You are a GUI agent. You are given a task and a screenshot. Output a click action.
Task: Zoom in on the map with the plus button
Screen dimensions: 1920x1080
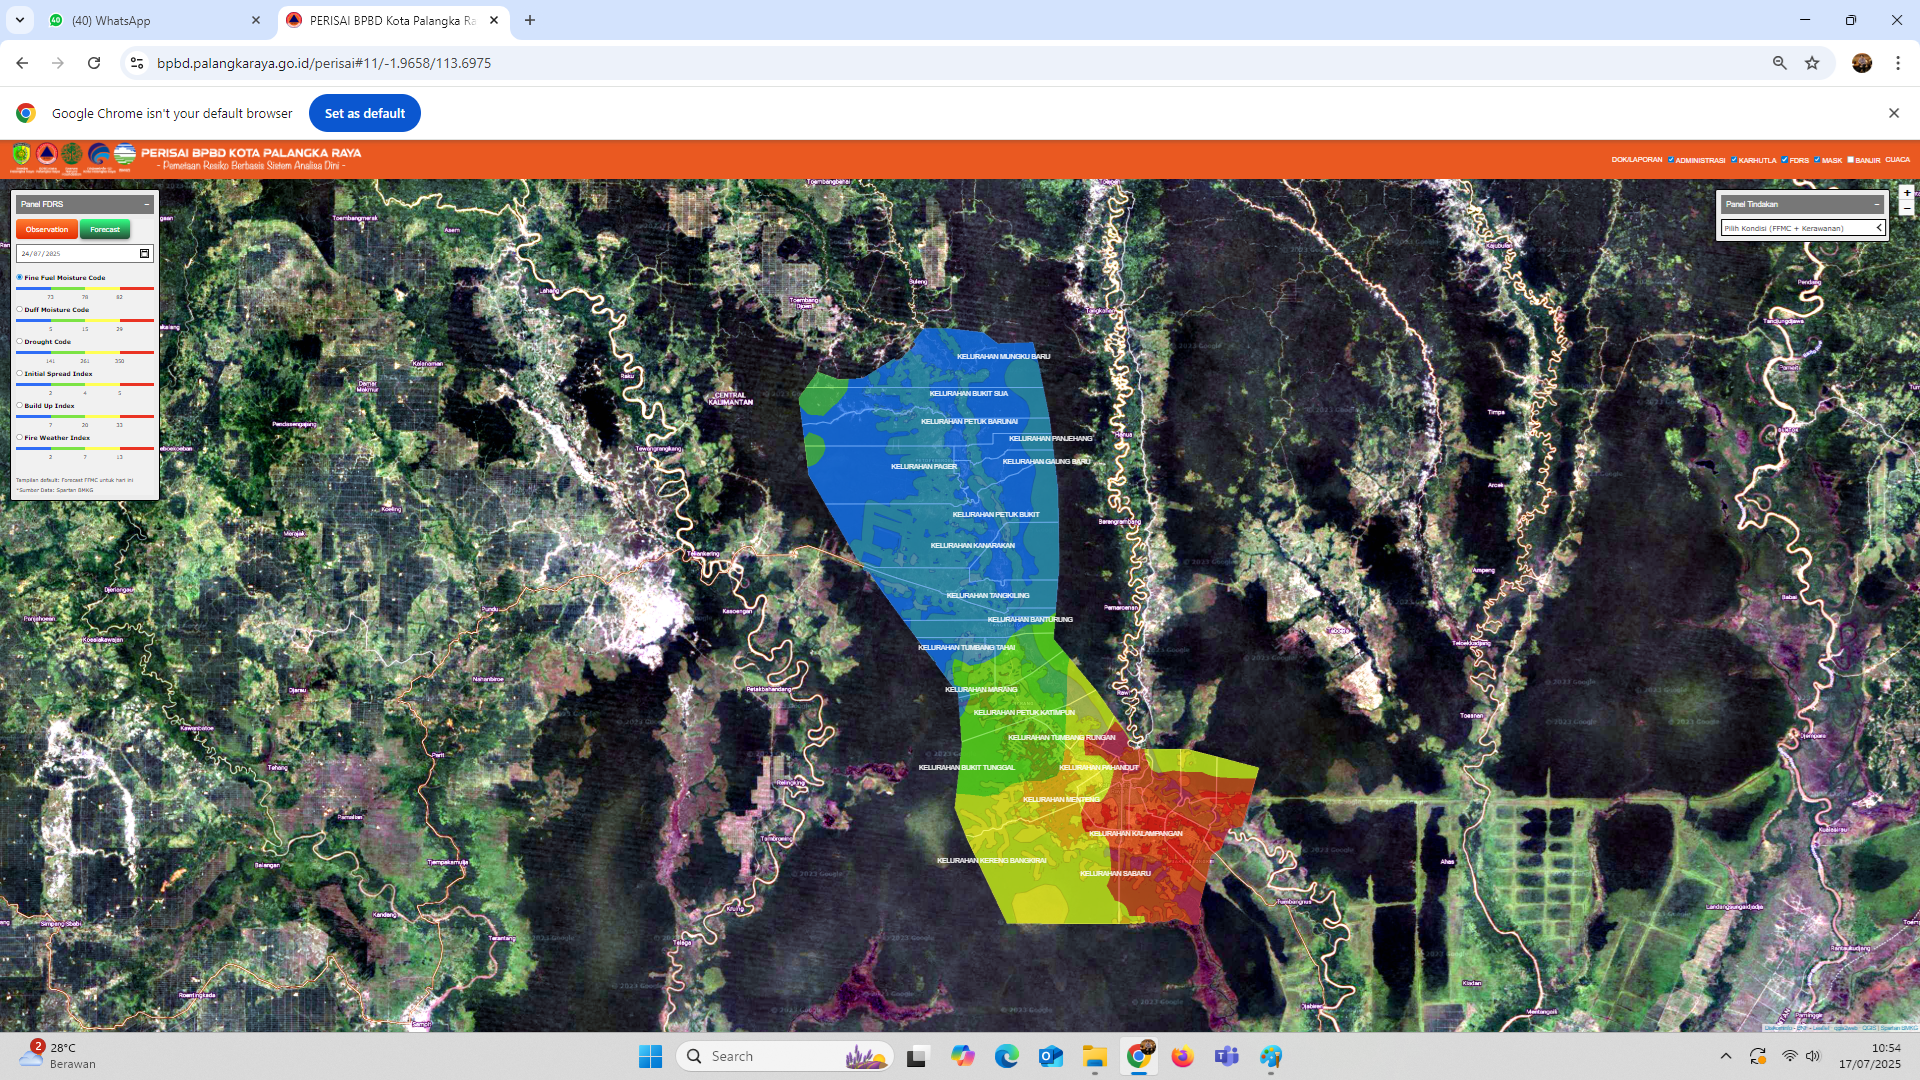pyautogui.click(x=1907, y=193)
